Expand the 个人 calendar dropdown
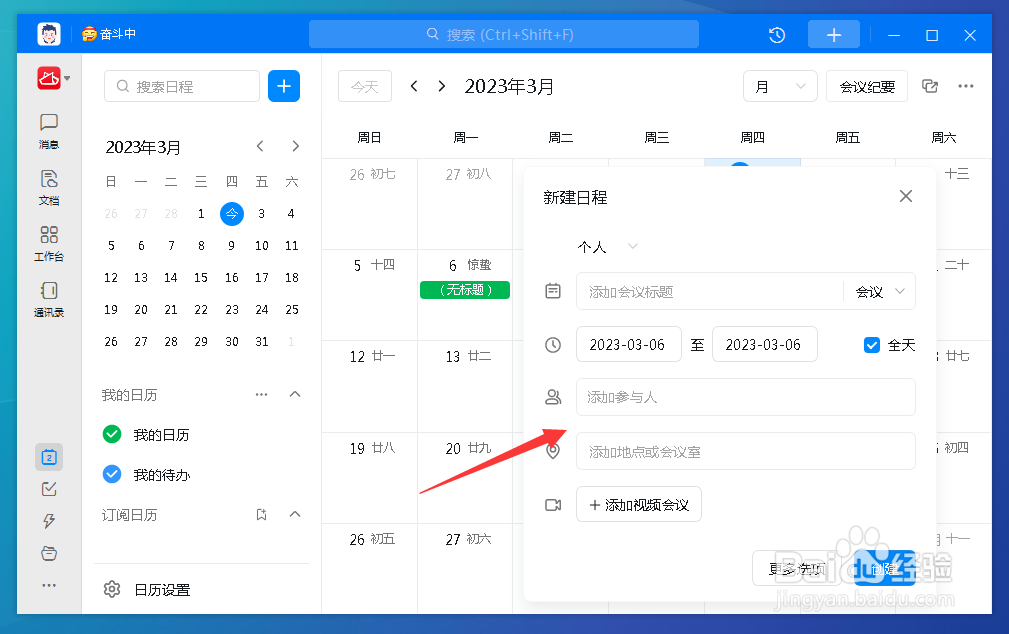The height and width of the screenshot is (634, 1009). (x=607, y=247)
